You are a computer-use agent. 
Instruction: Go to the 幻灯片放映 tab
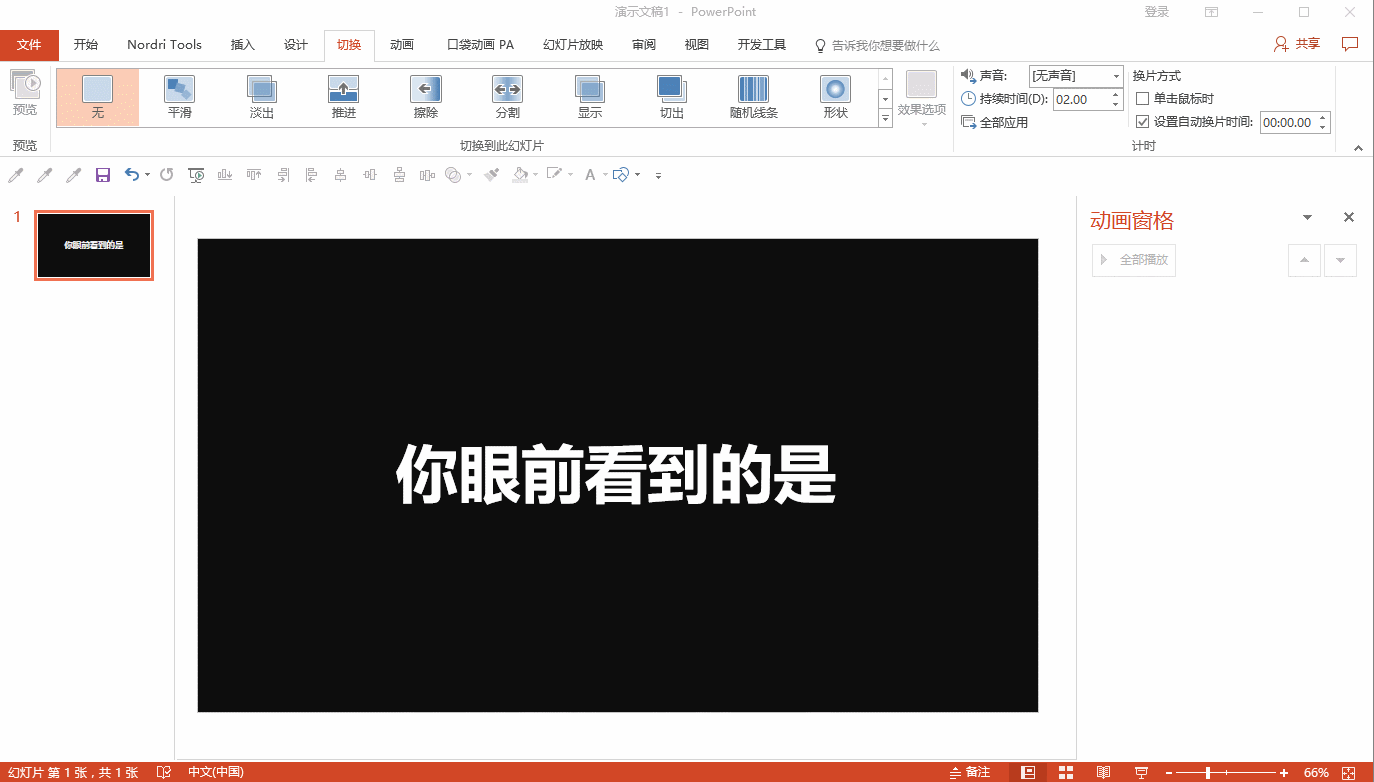coord(573,45)
